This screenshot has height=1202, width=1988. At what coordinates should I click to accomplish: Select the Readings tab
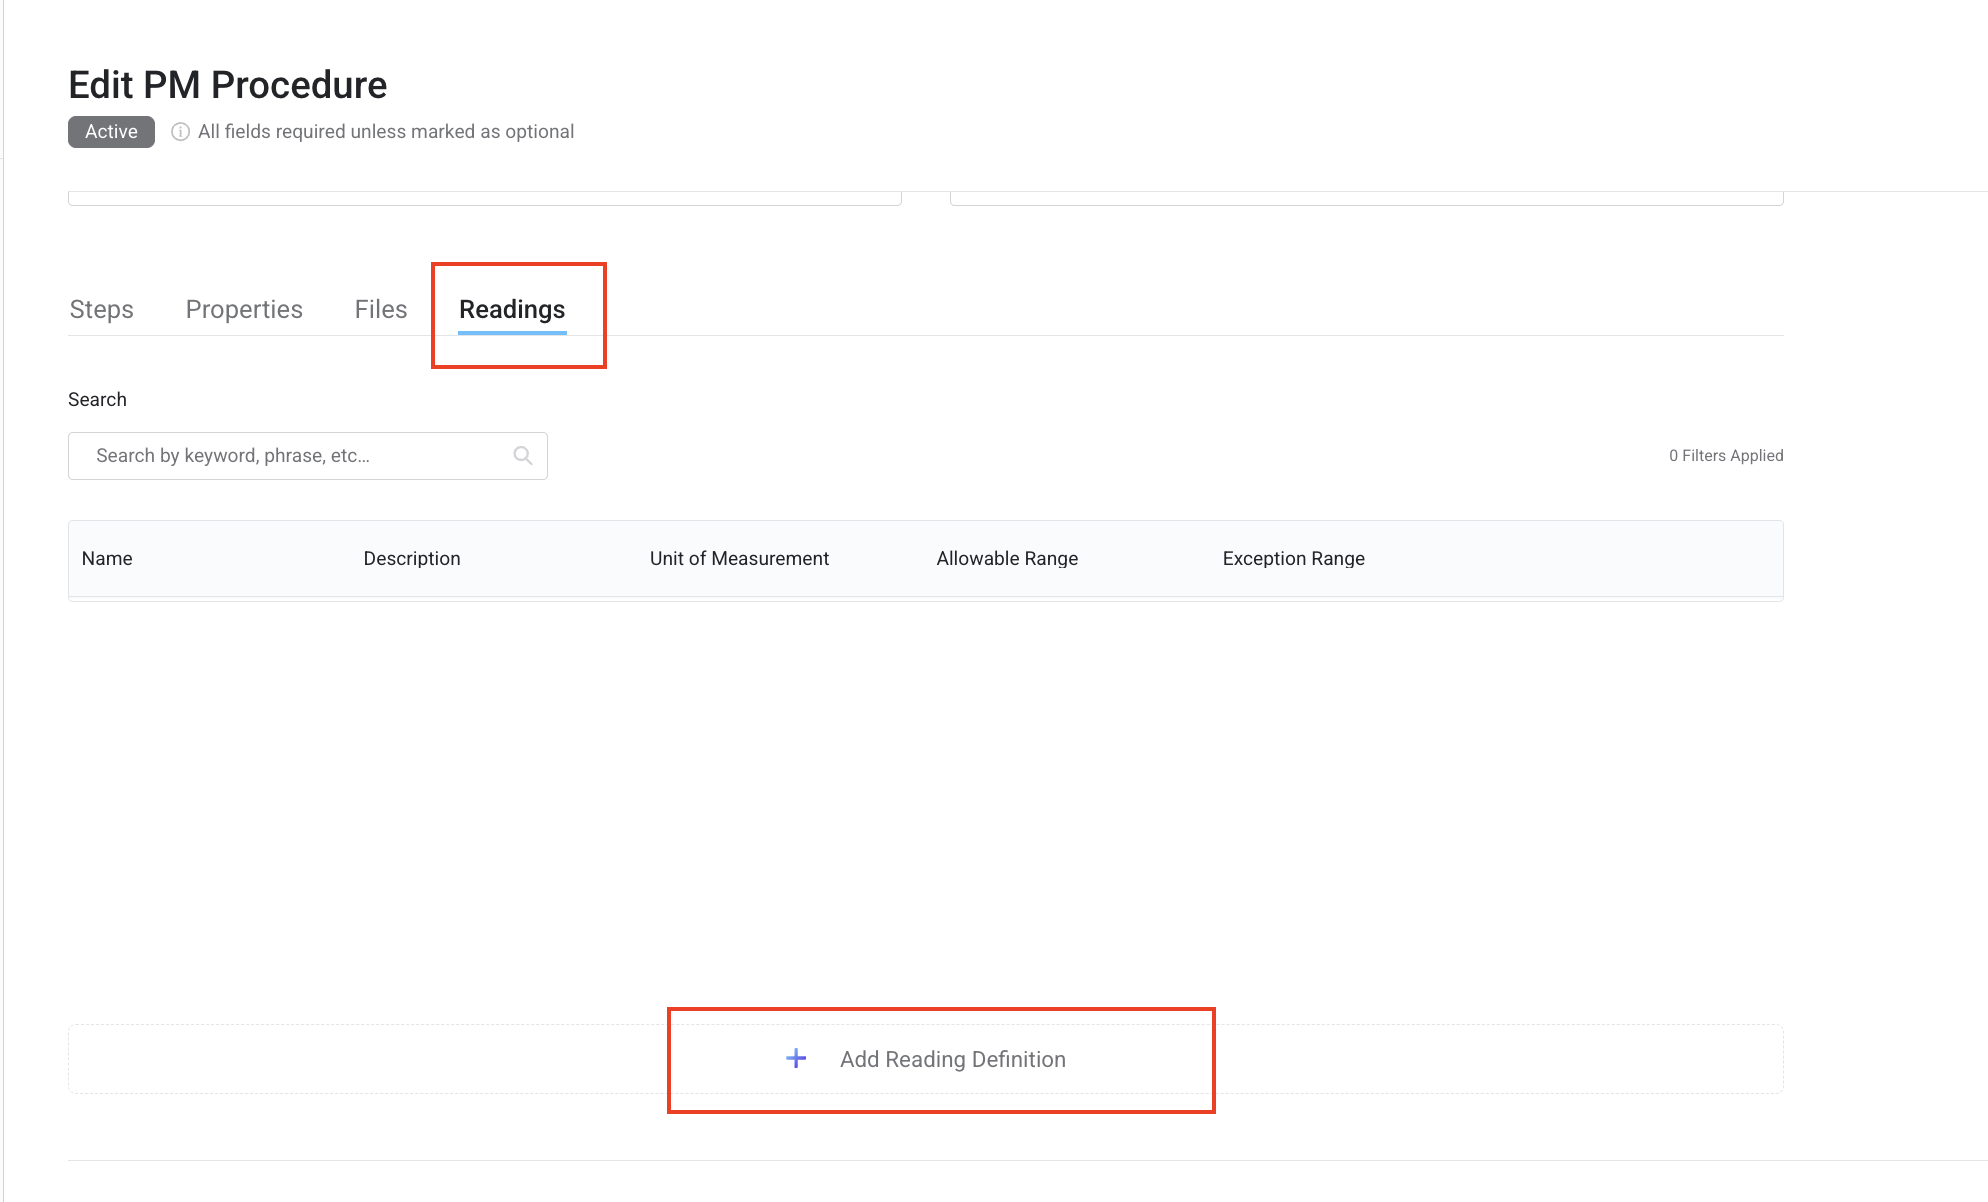[512, 310]
